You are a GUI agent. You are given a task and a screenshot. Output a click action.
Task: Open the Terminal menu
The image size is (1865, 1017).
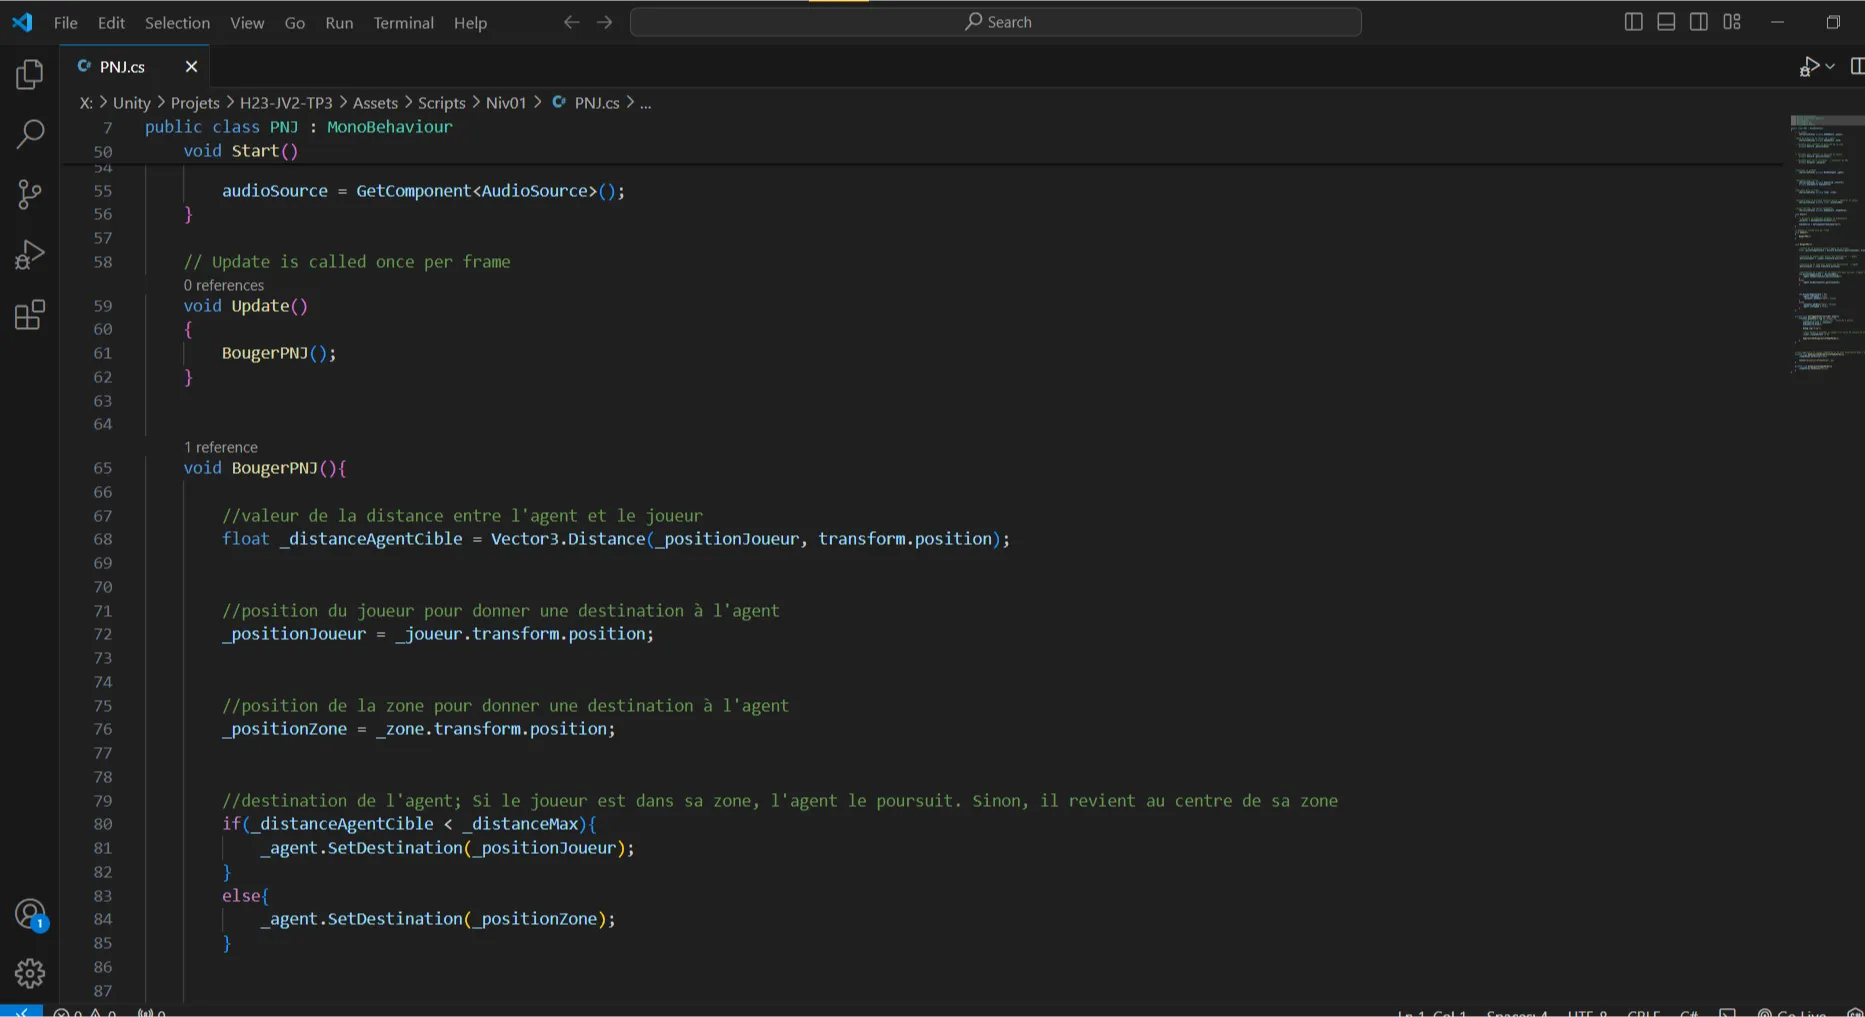403,22
